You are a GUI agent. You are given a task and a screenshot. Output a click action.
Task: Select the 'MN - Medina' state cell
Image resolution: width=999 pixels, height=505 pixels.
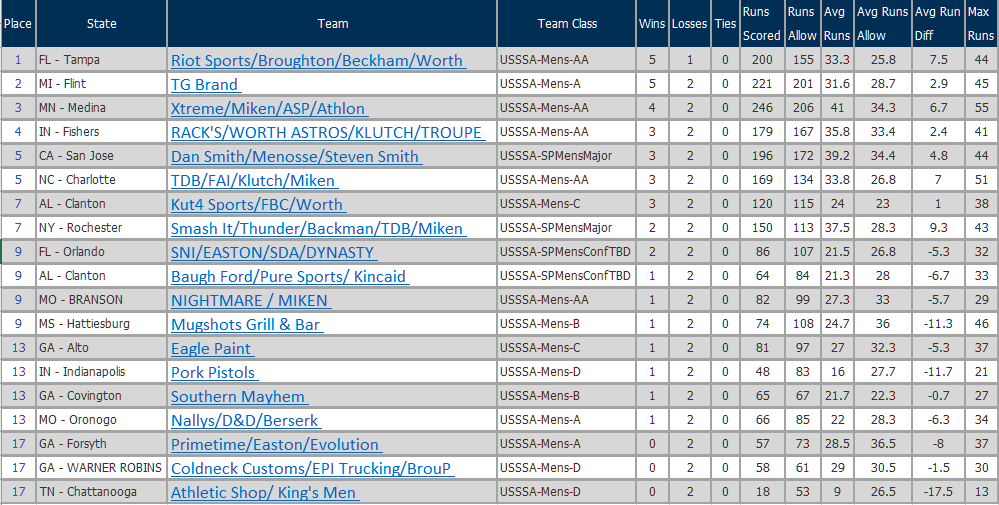(101, 108)
